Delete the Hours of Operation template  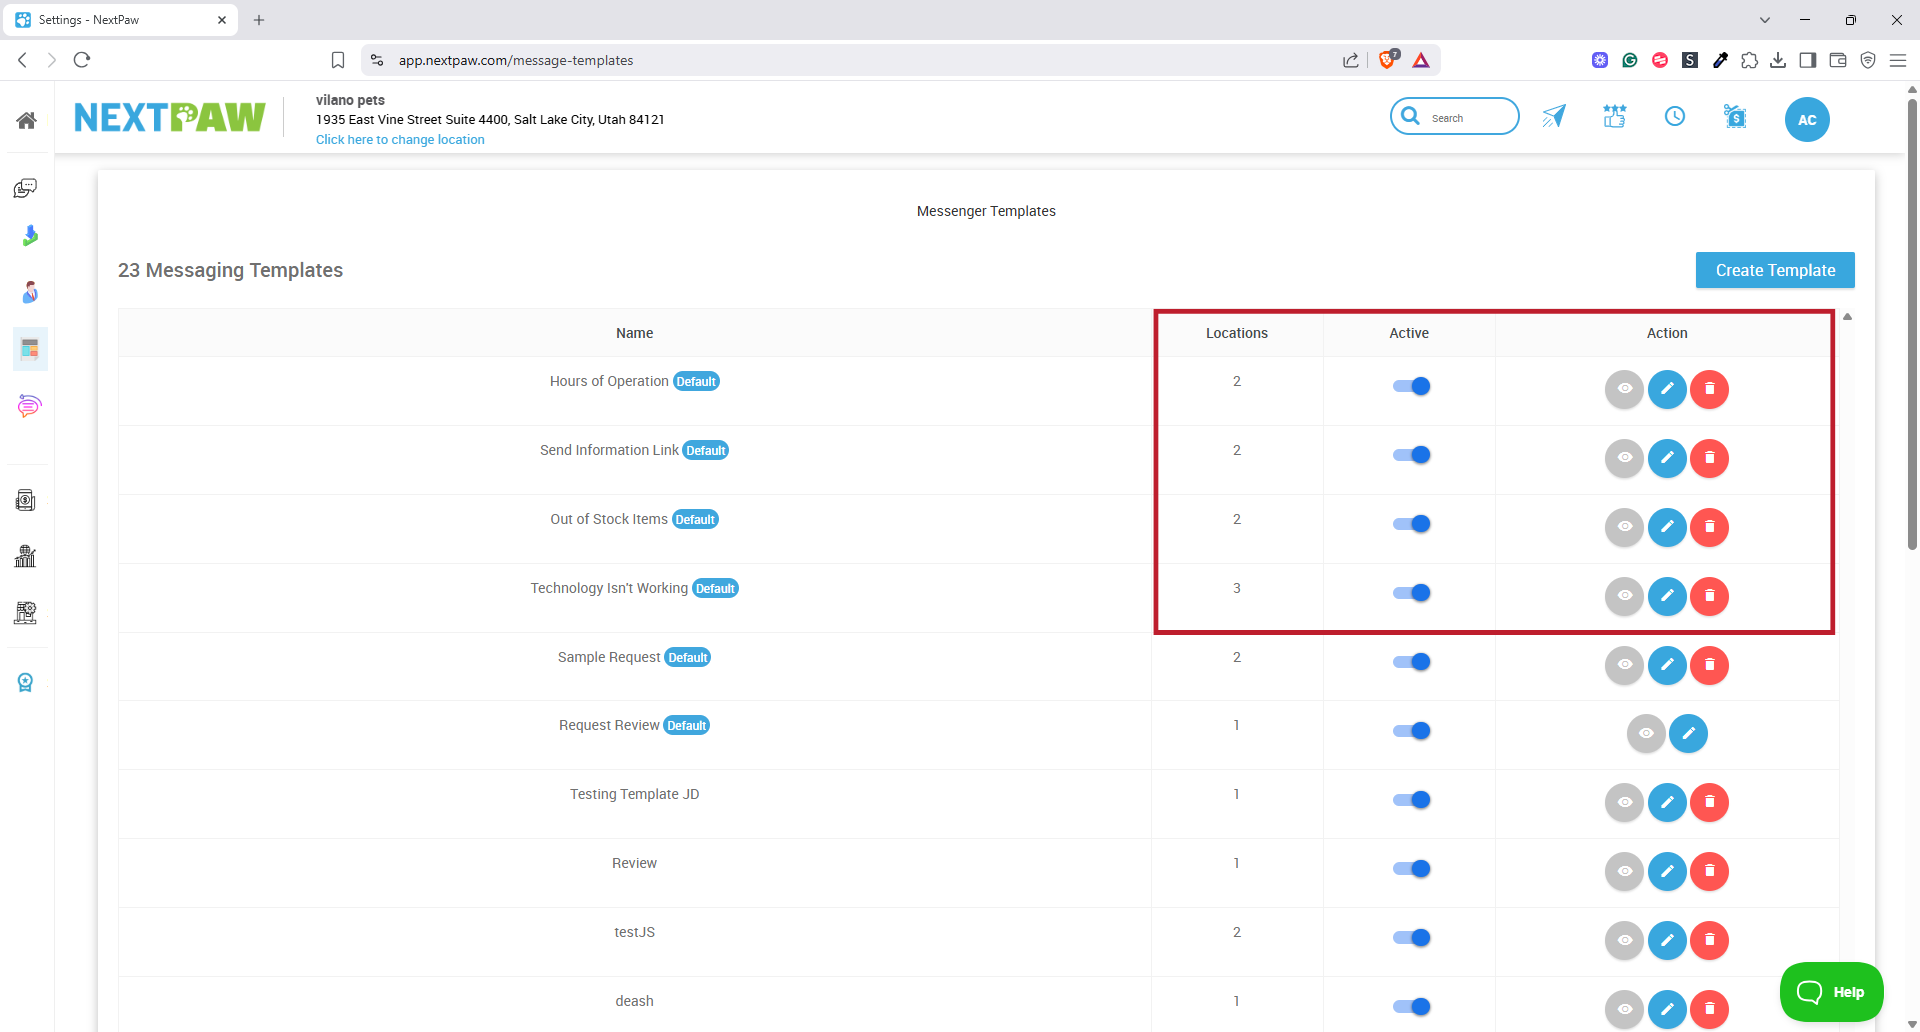click(1709, 389)
